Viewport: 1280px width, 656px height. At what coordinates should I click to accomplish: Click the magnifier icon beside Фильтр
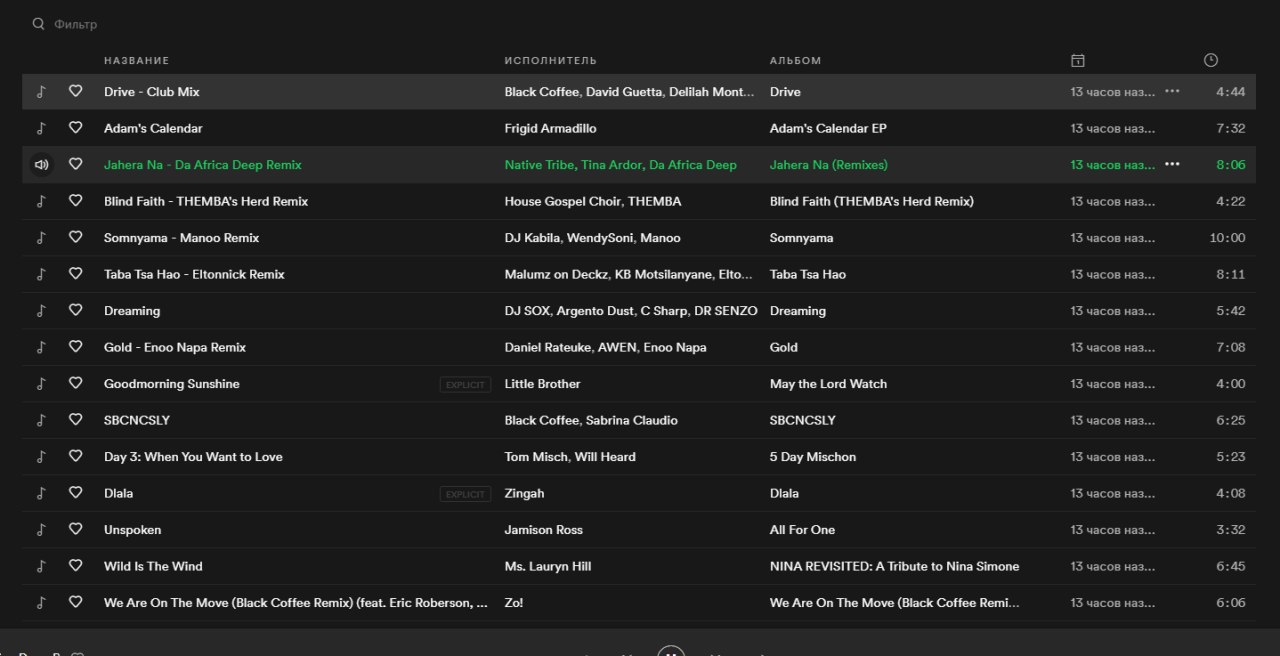(x=38, y=24)
